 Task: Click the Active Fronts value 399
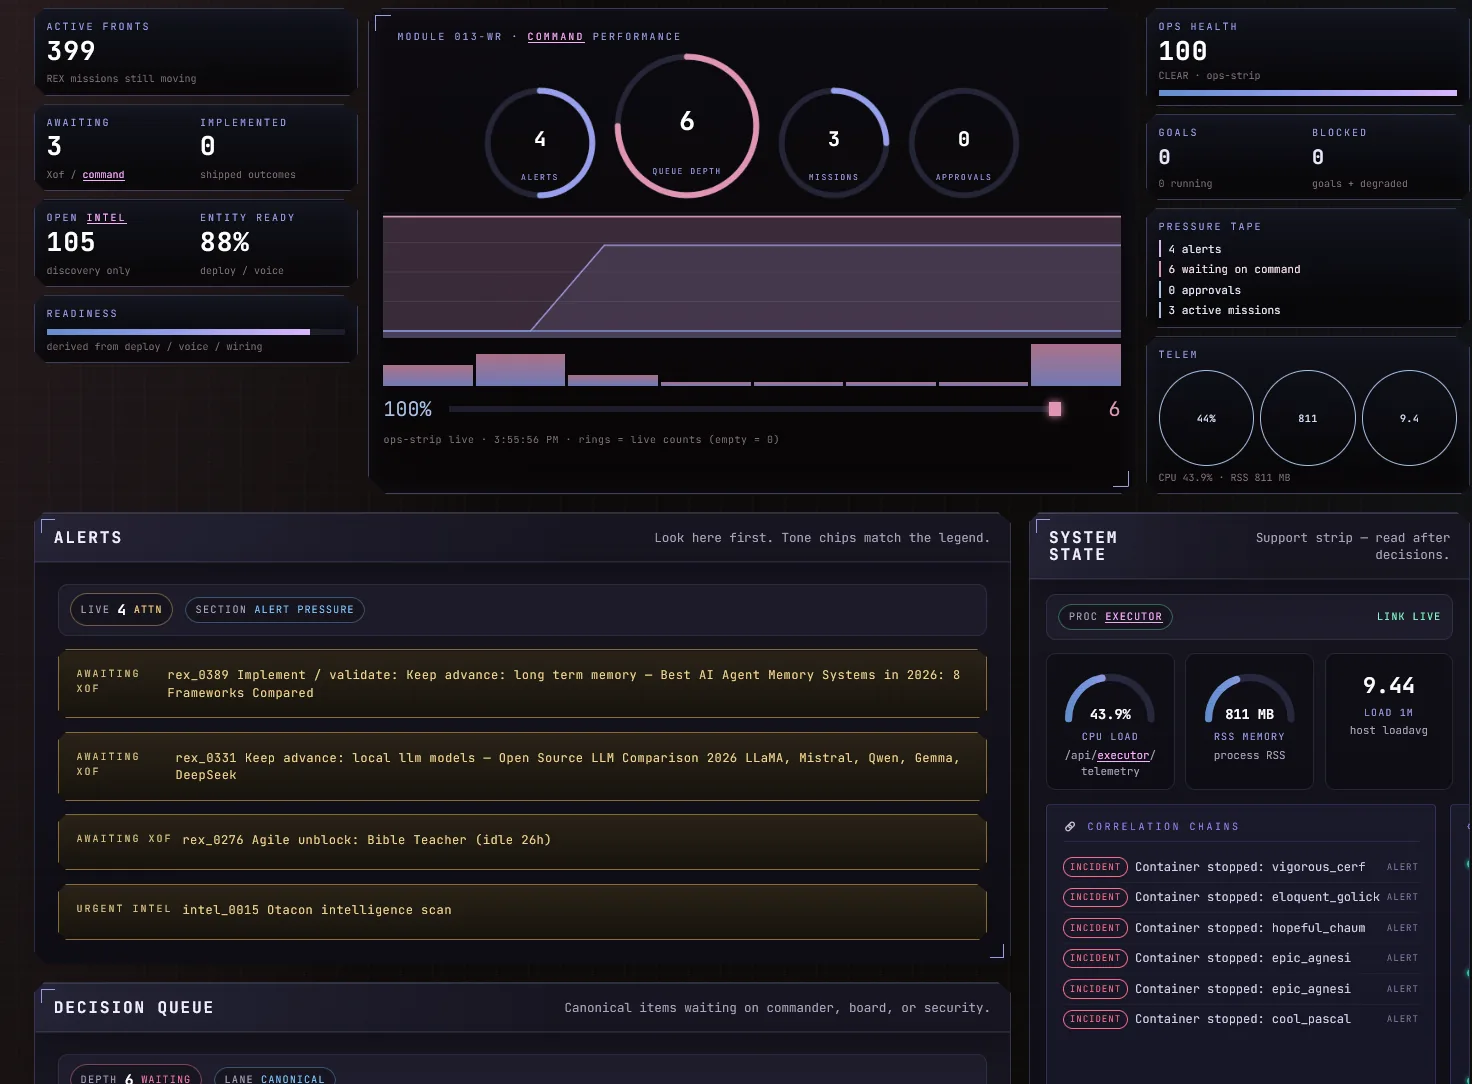pos(71,51)
